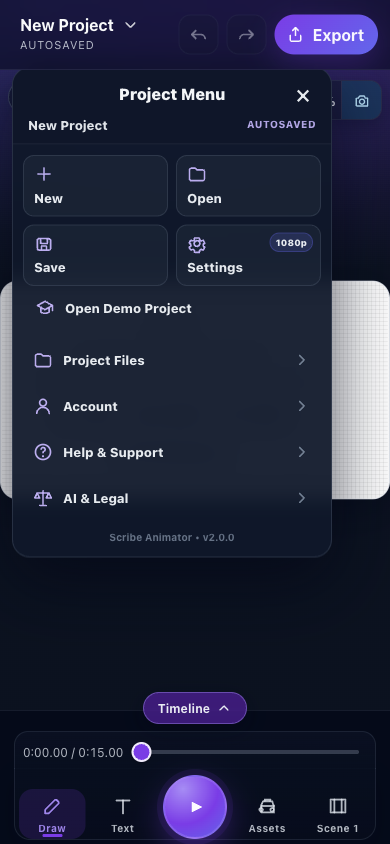Click the timeline playhead scrubber handle

tap(141, 752)
